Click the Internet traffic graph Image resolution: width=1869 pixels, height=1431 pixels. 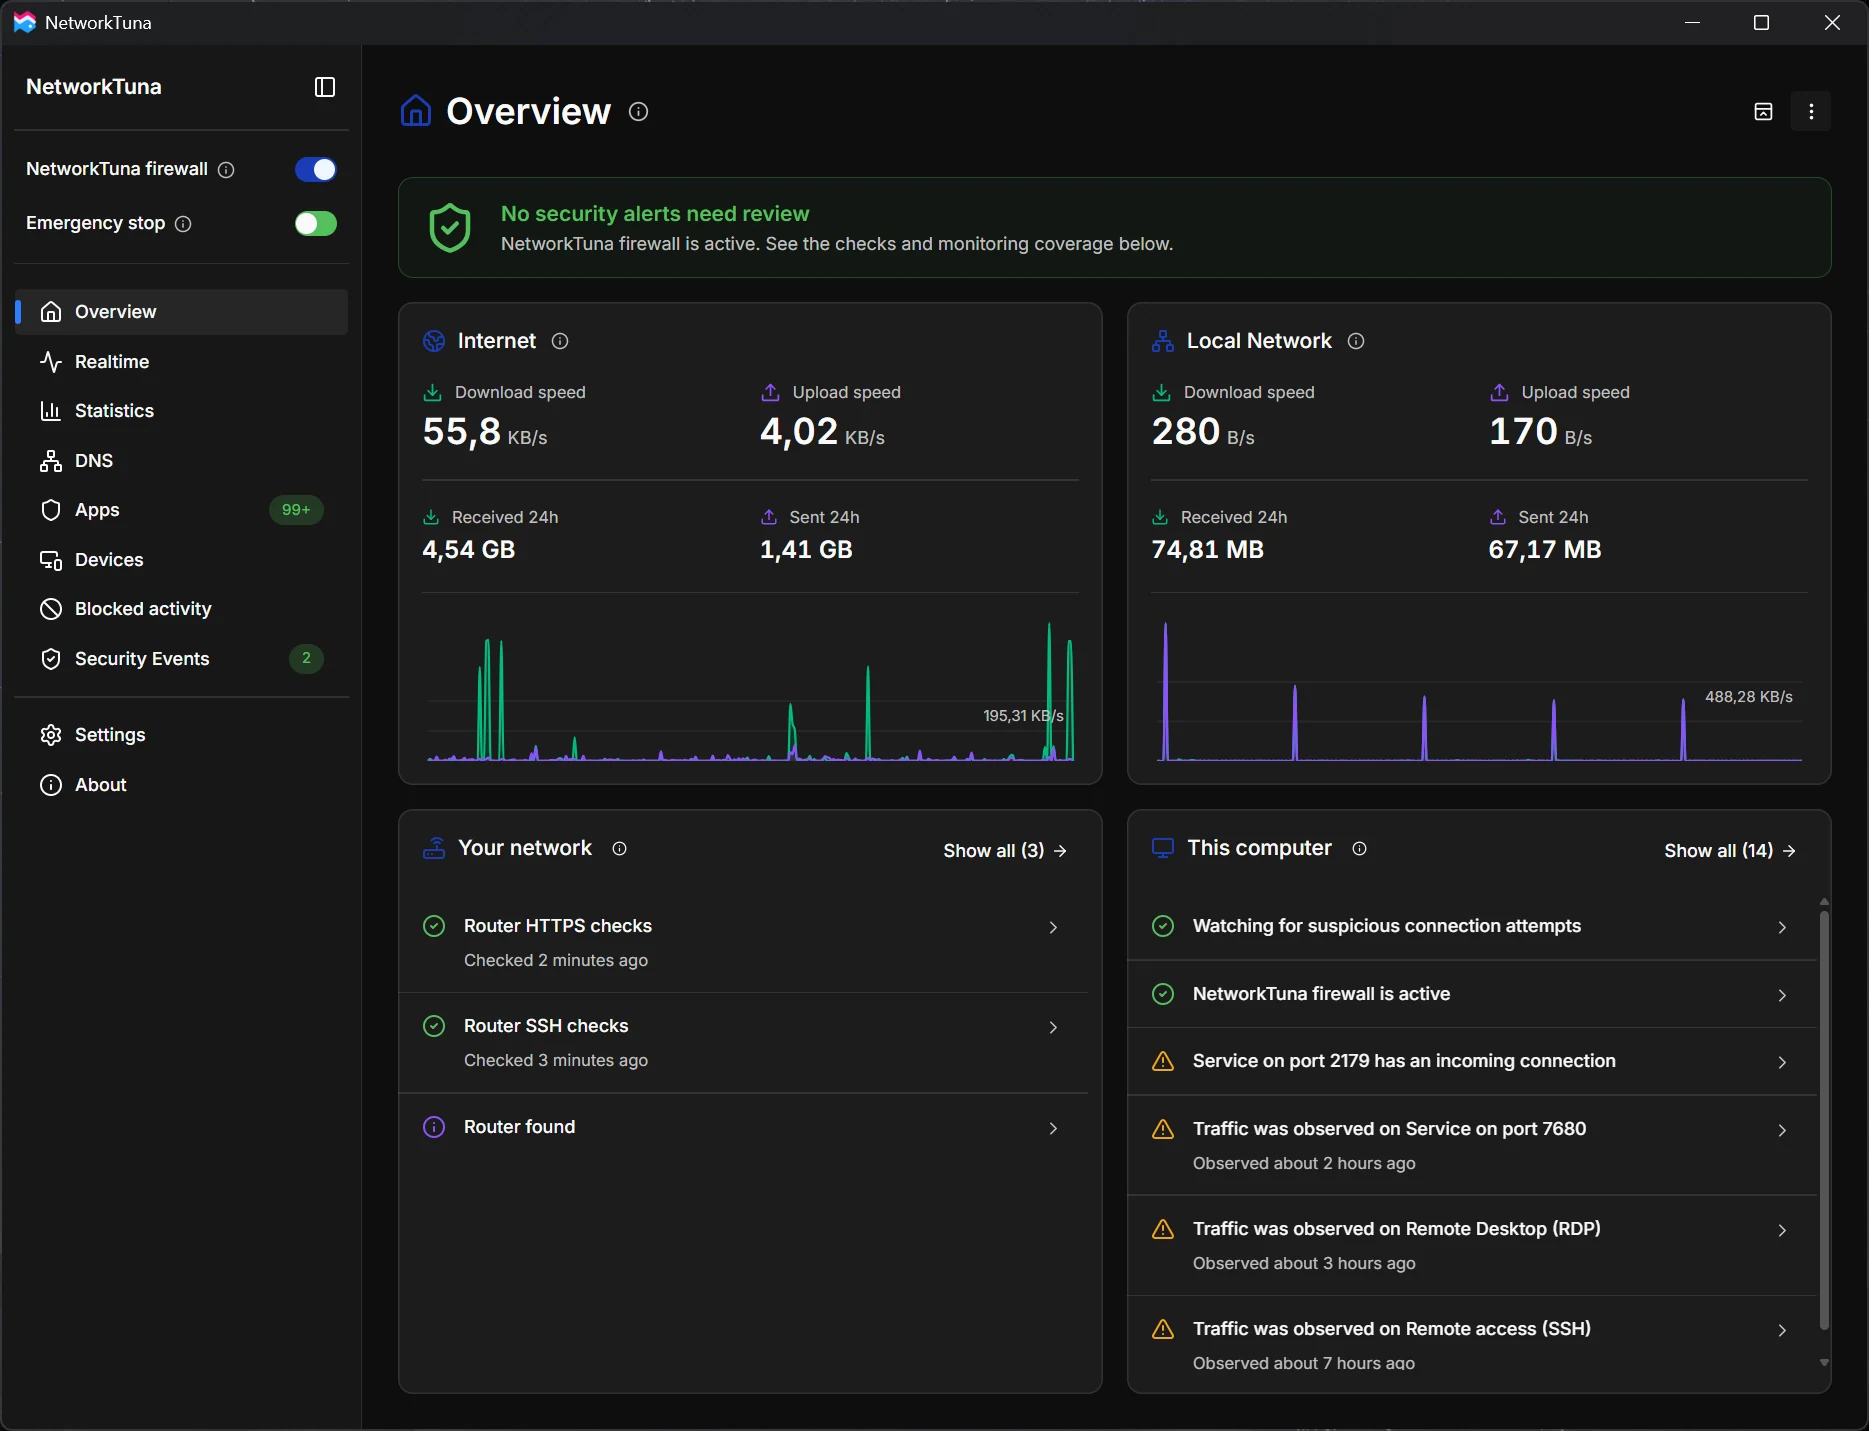tap(750, 691)
